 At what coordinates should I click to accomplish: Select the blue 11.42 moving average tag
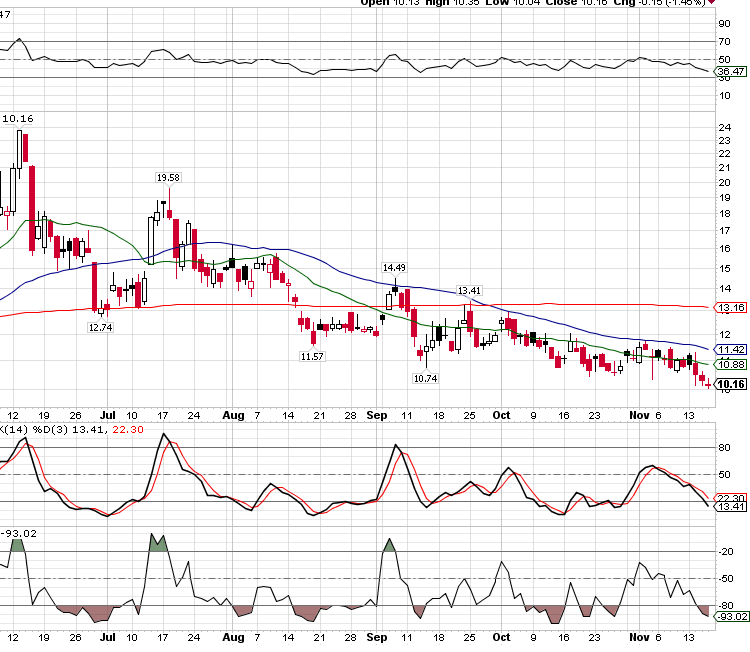pyautogui.click(x=730, y=349)
